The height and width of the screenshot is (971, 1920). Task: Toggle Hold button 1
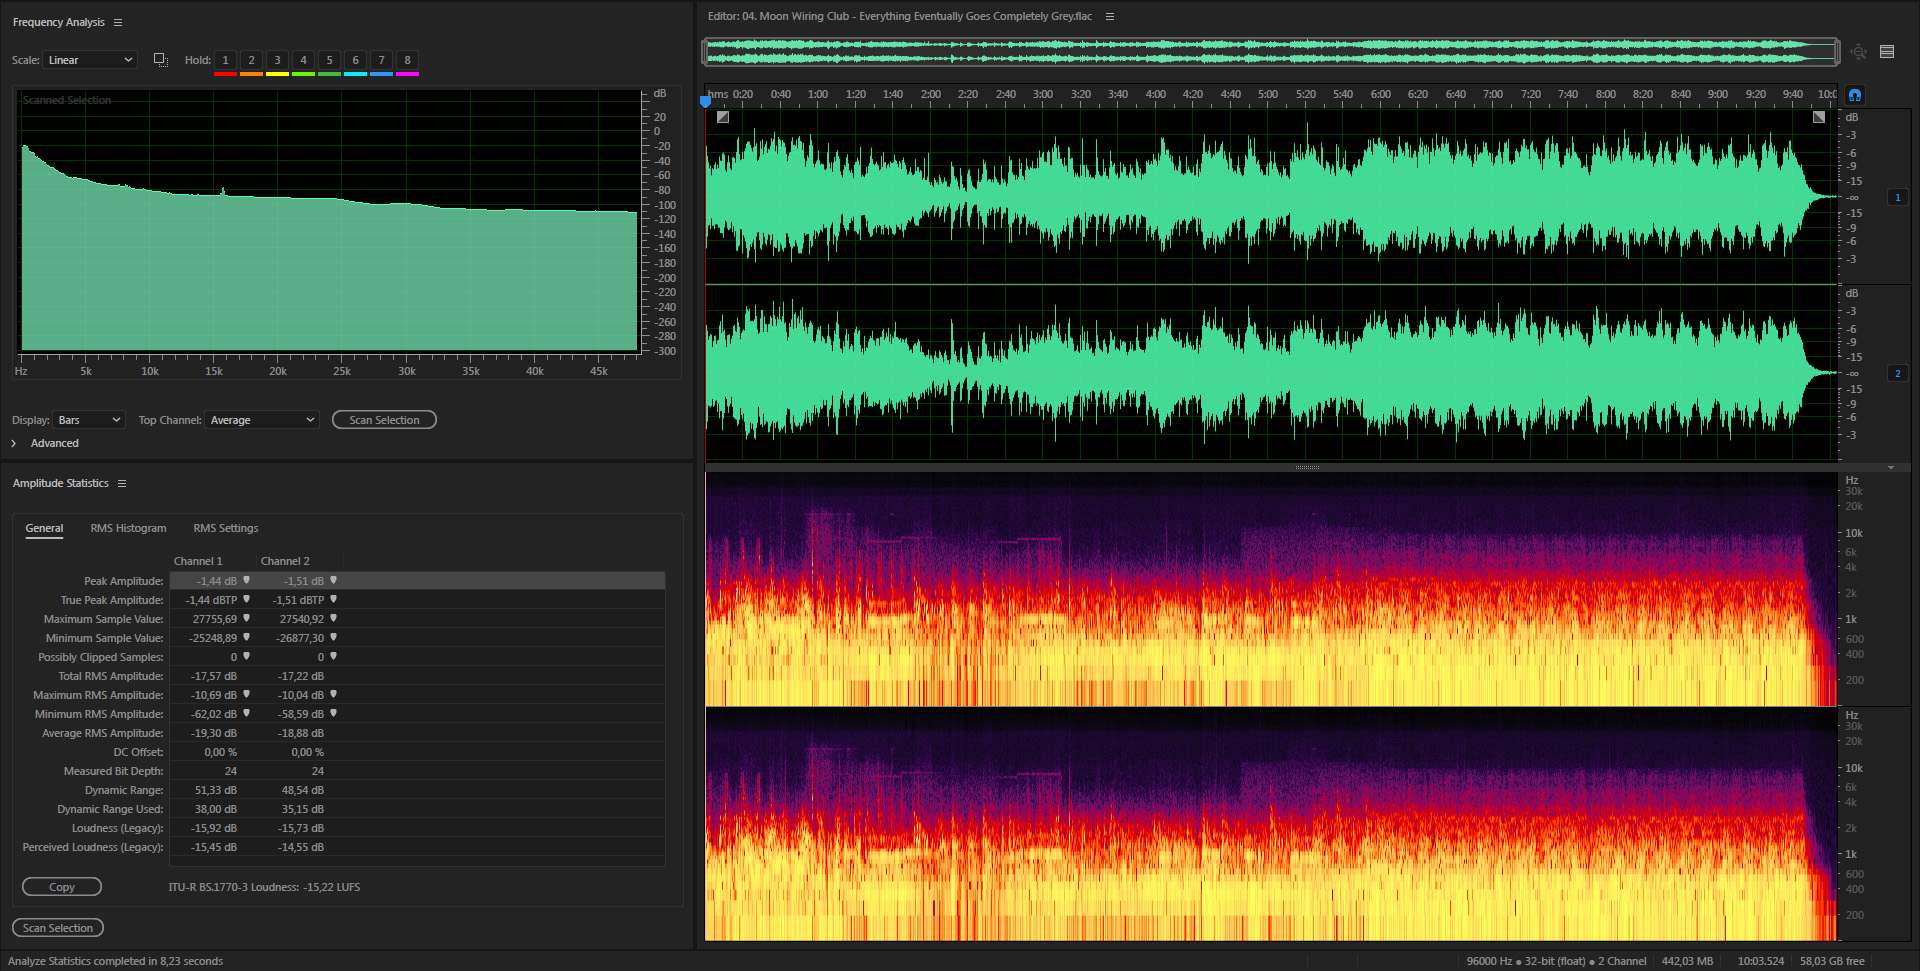tap(225, 60)
